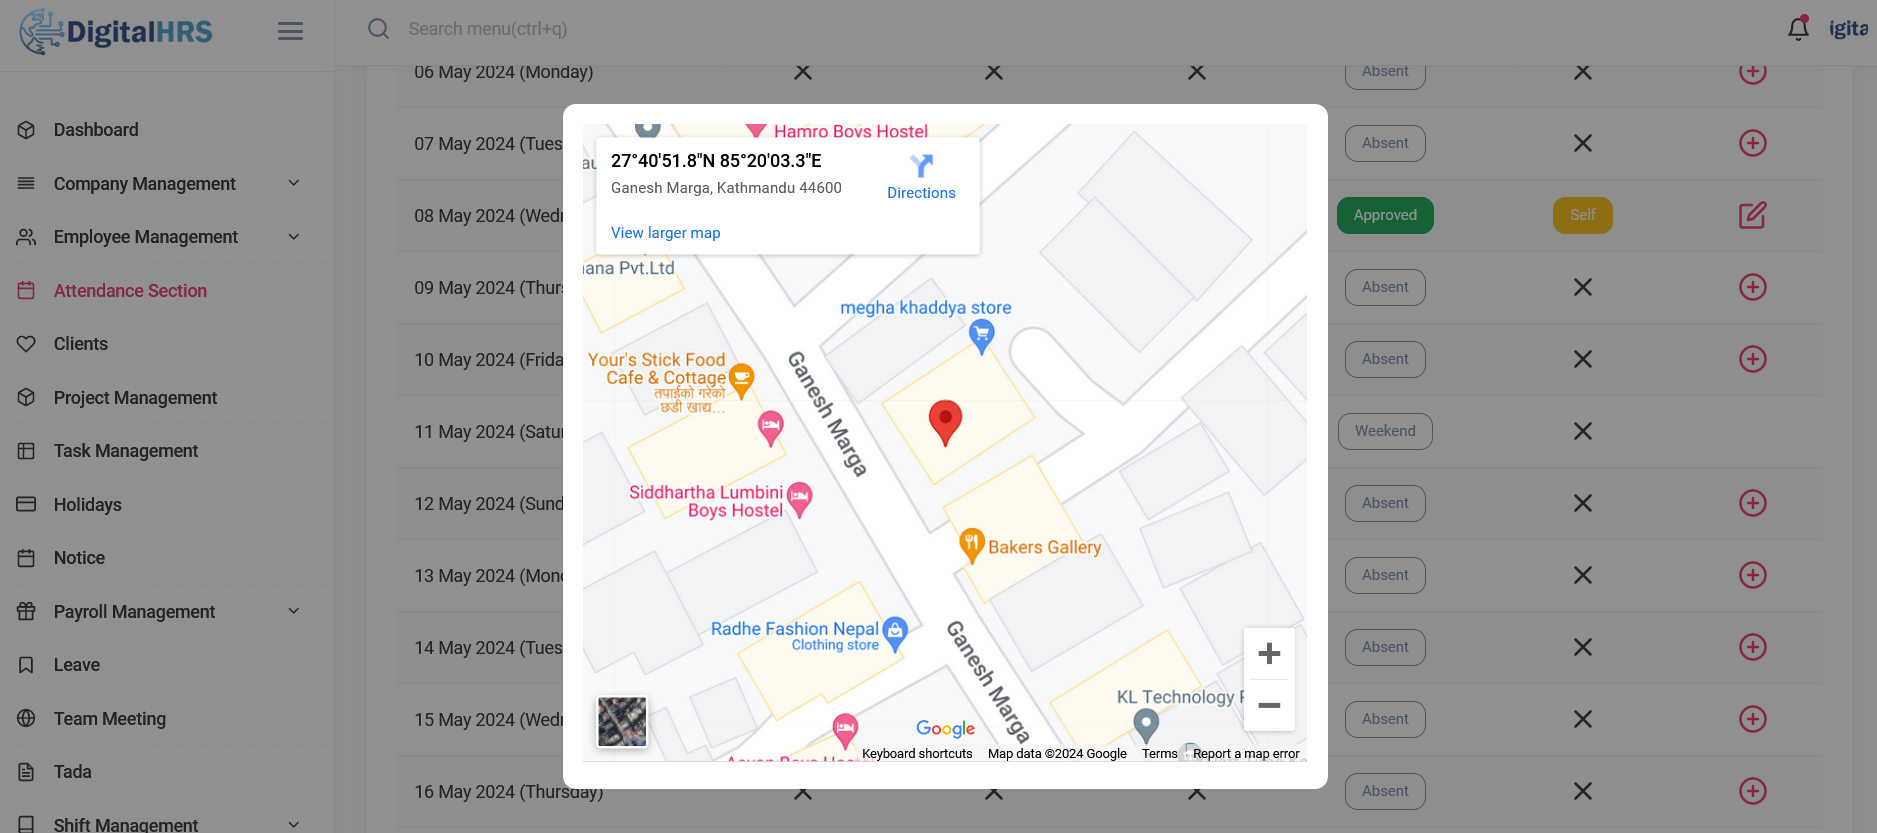Viewport: 1877px width, 833px height.
Task: Click add icon for 07 May row
Action: (x=1752, y=143)
